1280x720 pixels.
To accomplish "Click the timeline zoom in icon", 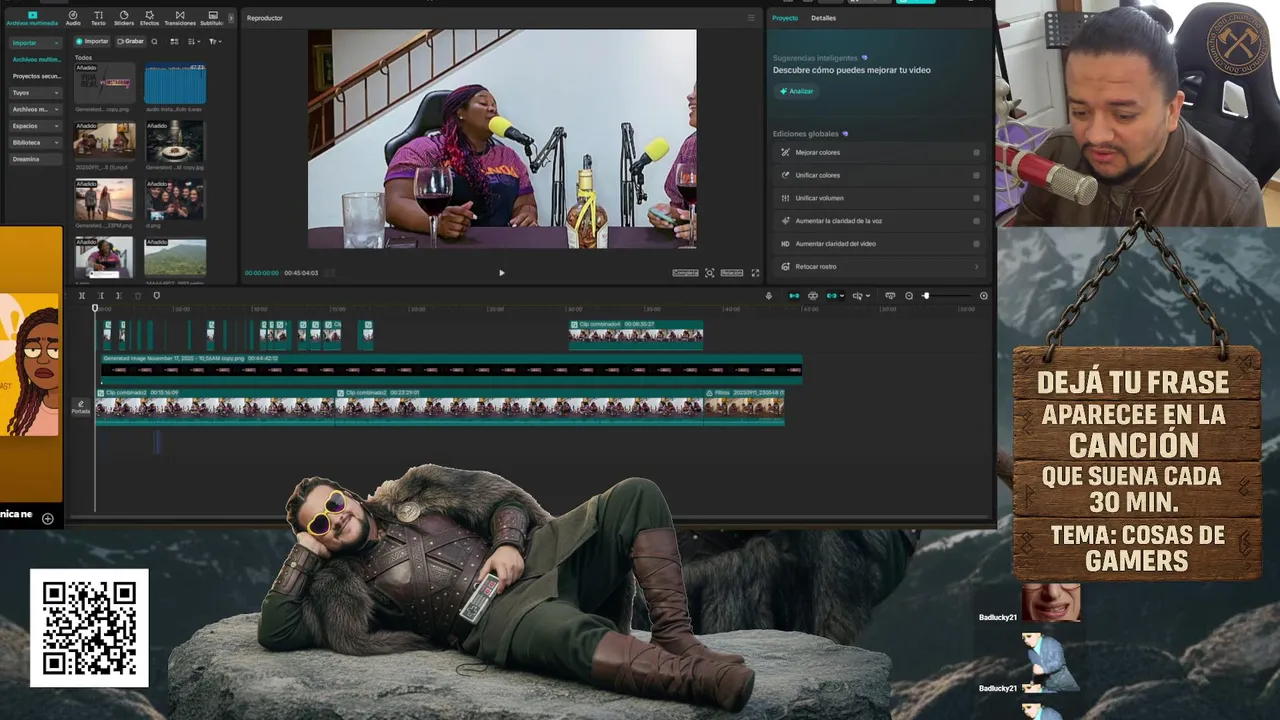I will [x=983, y=296].
